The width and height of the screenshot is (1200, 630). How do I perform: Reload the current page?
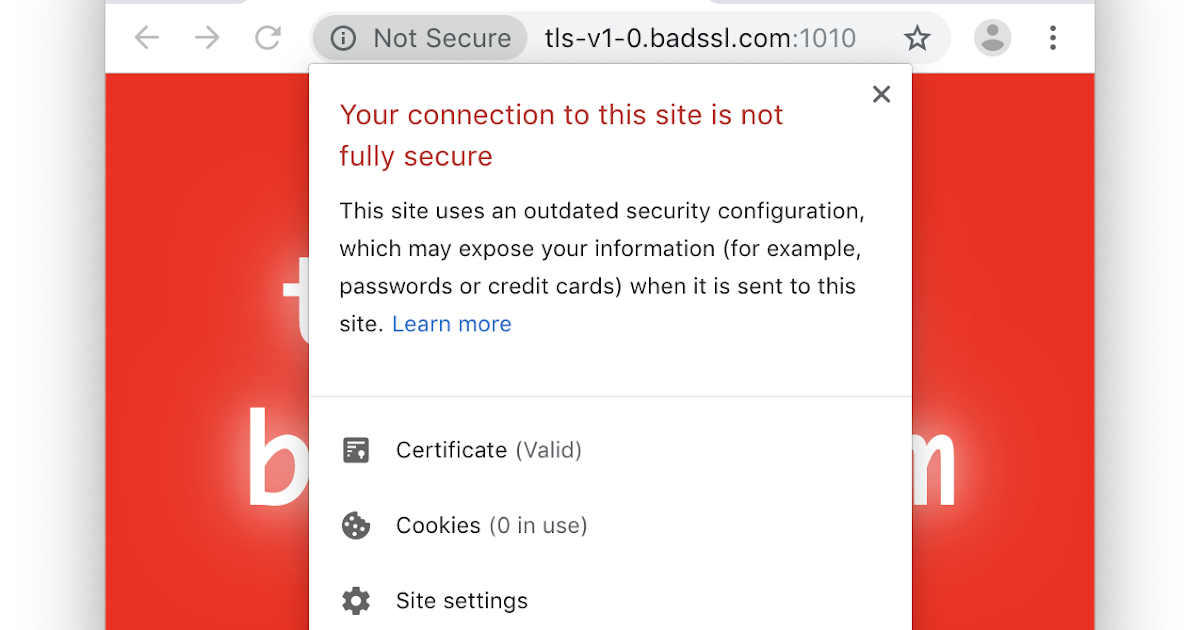(x=267, y=38)
